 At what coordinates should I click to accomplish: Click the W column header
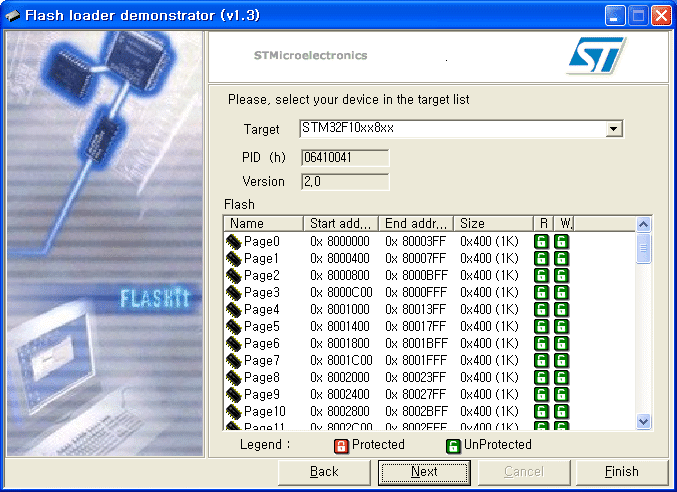[564, 224]
